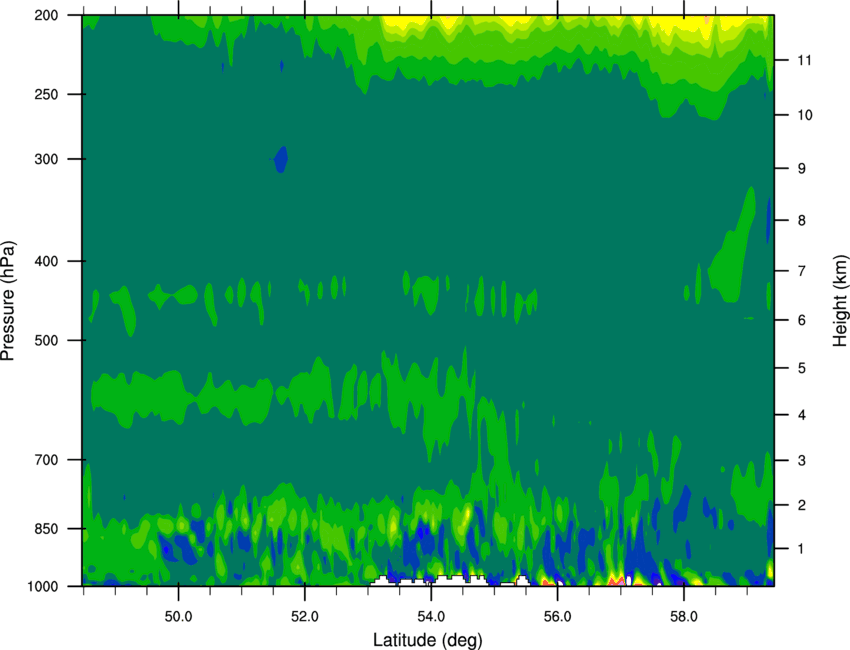Pick the 10 km height label
This screenshot has width=850, height=650.
805,115
